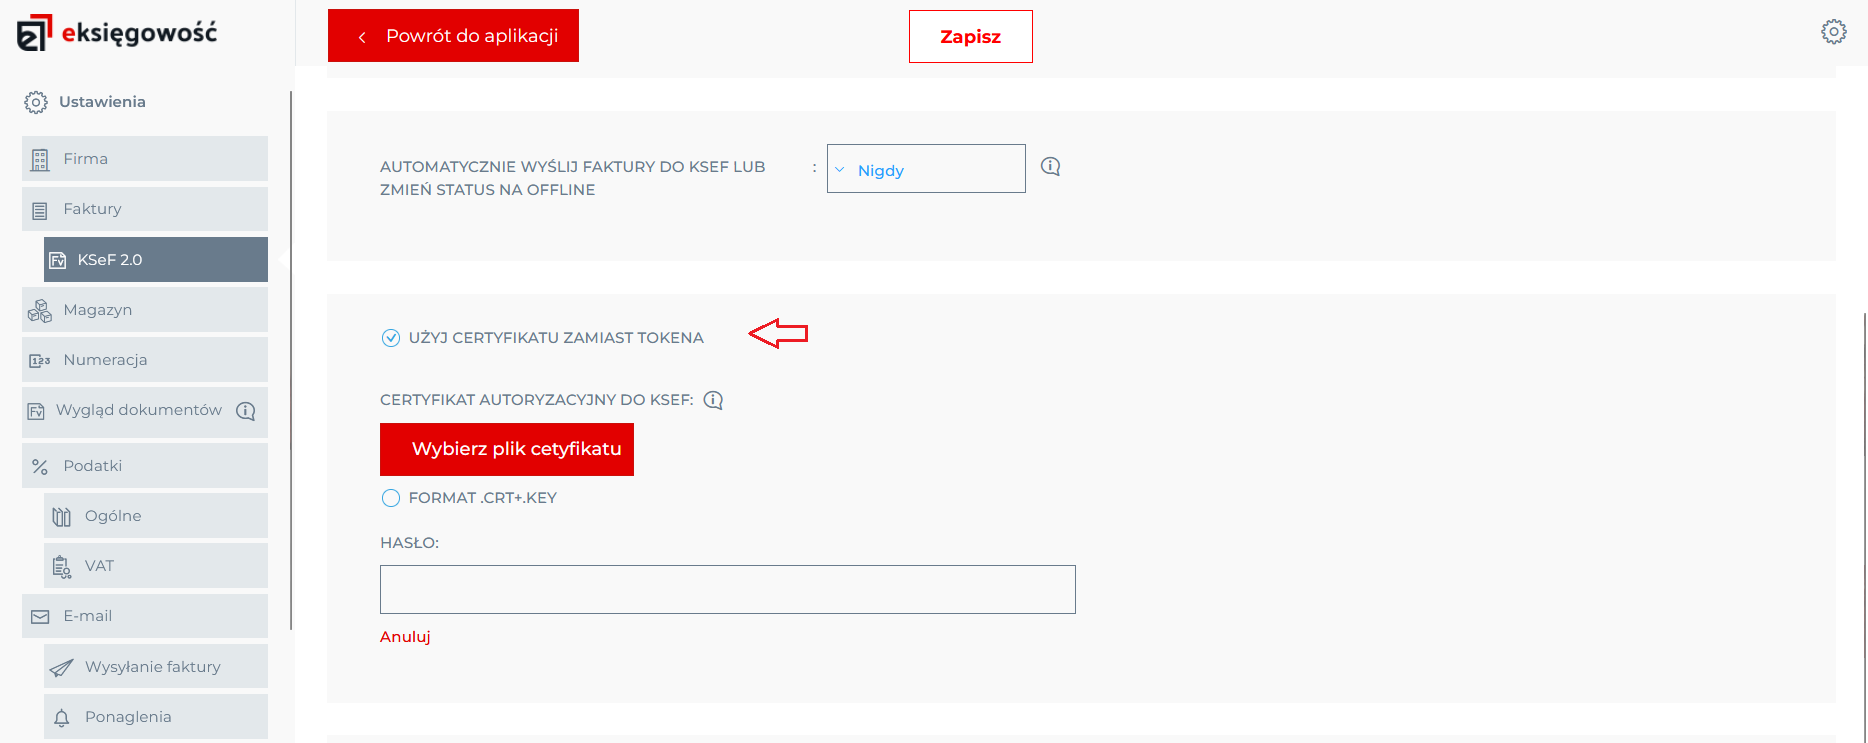The image size is (1868, 743).
Task: Click the Ponaglenia bell icon
Action: point(62,718)
